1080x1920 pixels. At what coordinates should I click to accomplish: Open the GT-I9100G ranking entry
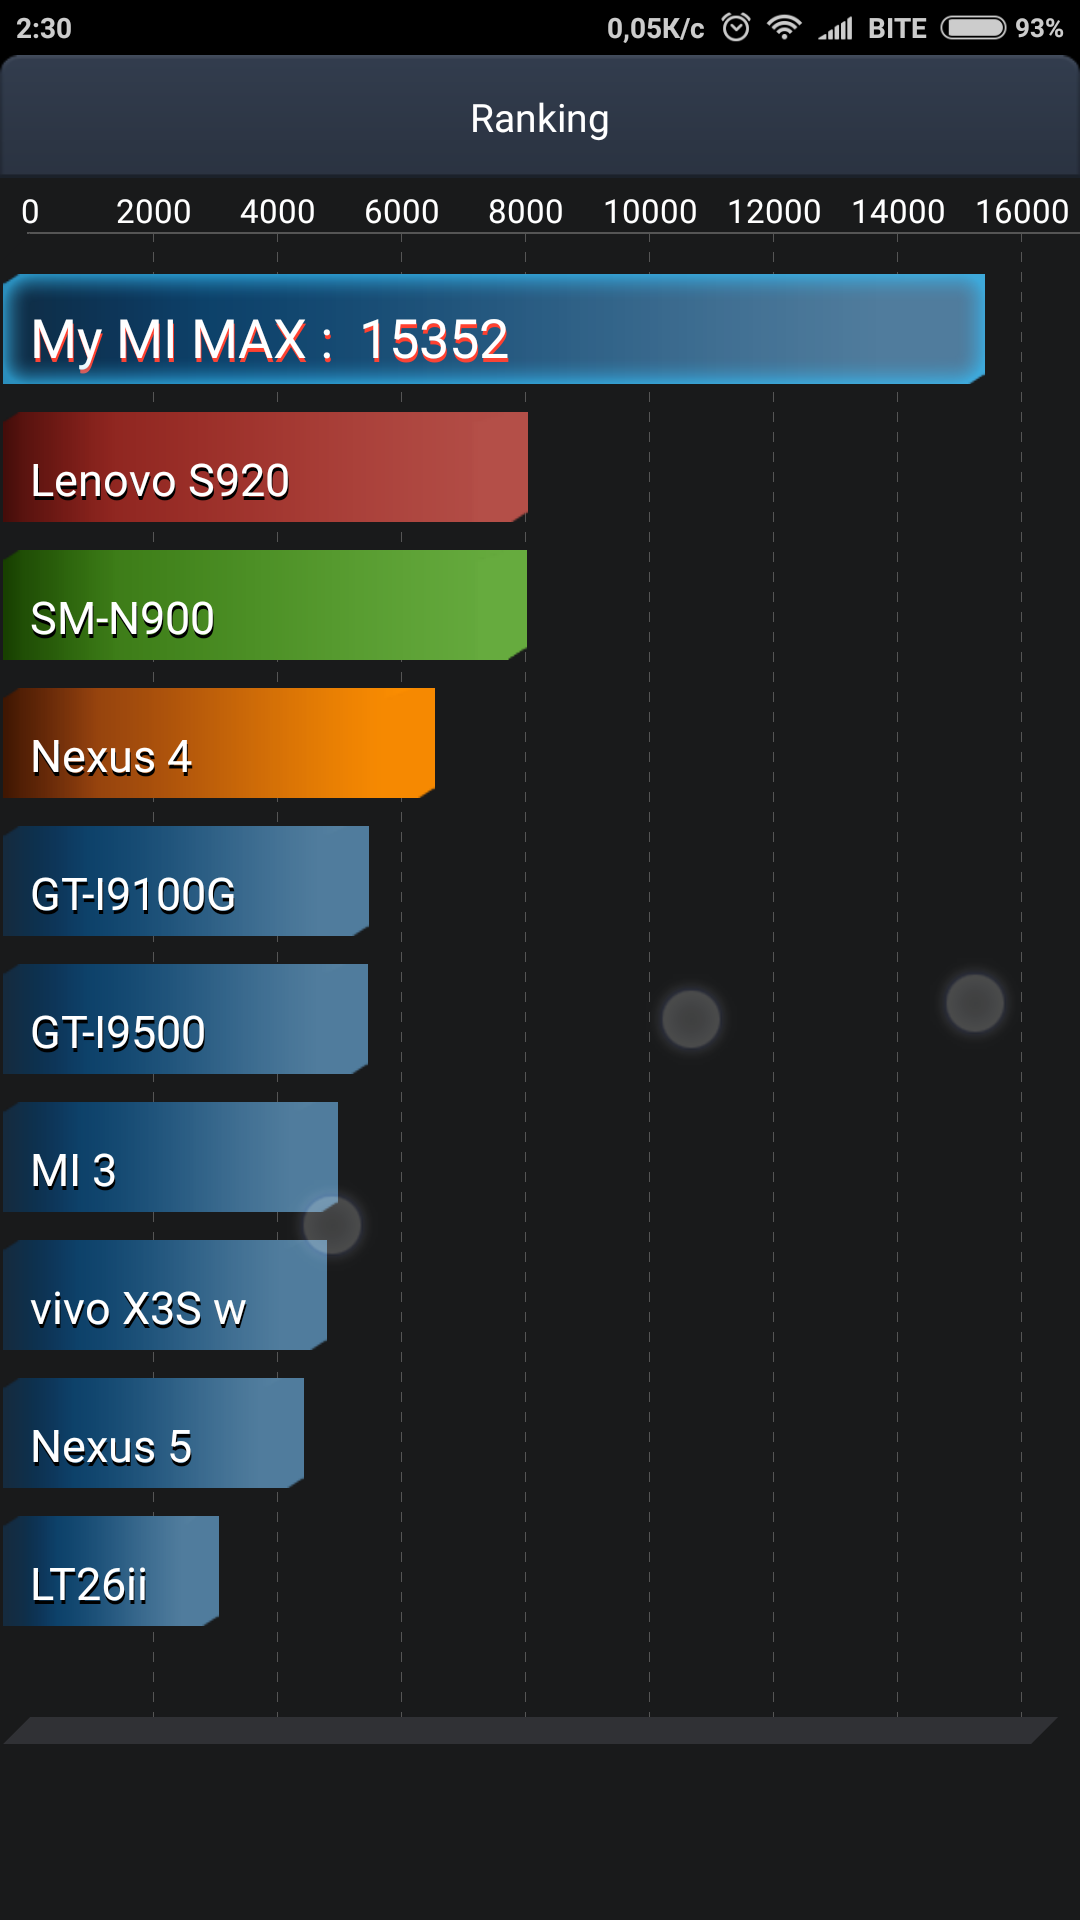pyautogui.click(x=186, y=881)
